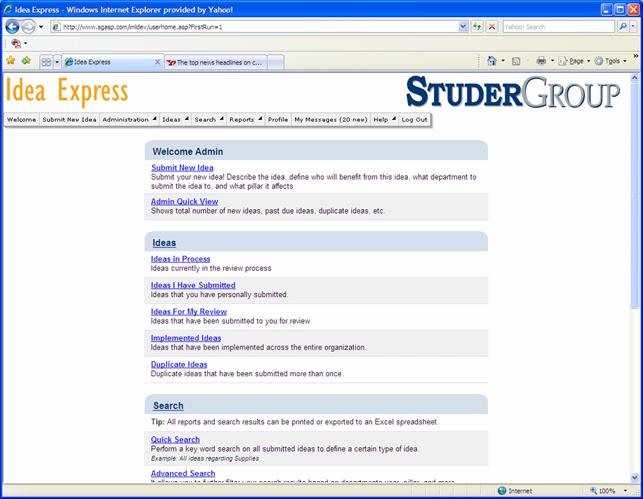This screenshot has width=643, height=499.
Task: Click the Internet zone status icon
Action: (x=502, y=491)
